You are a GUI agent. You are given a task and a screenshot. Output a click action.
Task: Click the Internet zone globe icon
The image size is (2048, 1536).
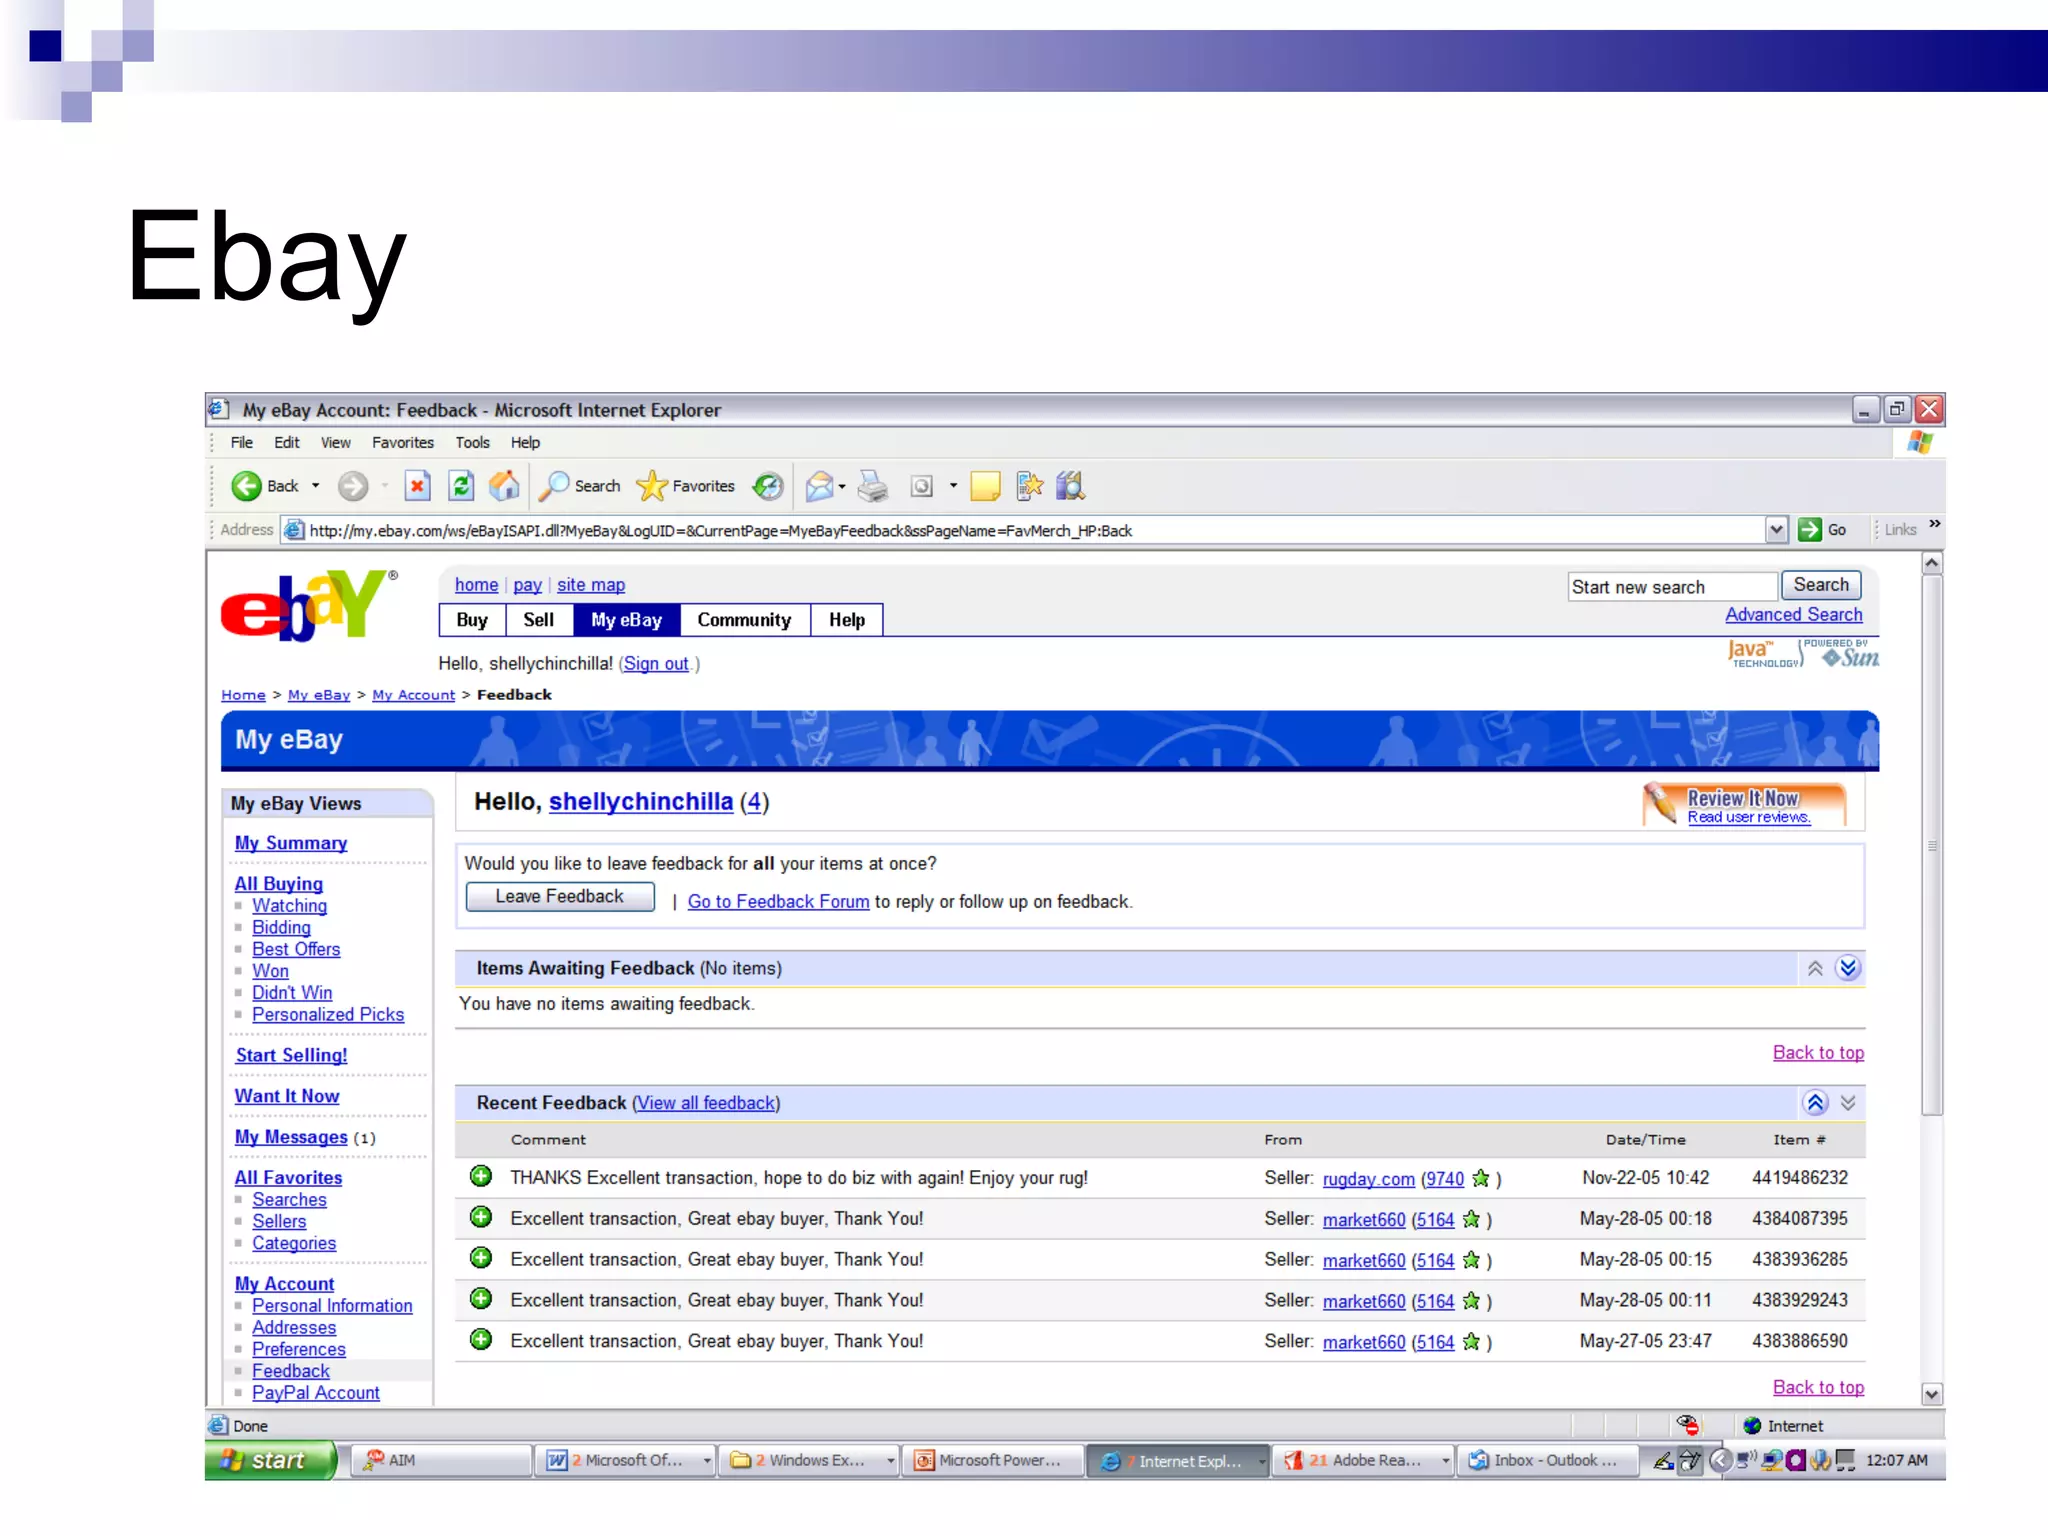tap(1752, 1426)
